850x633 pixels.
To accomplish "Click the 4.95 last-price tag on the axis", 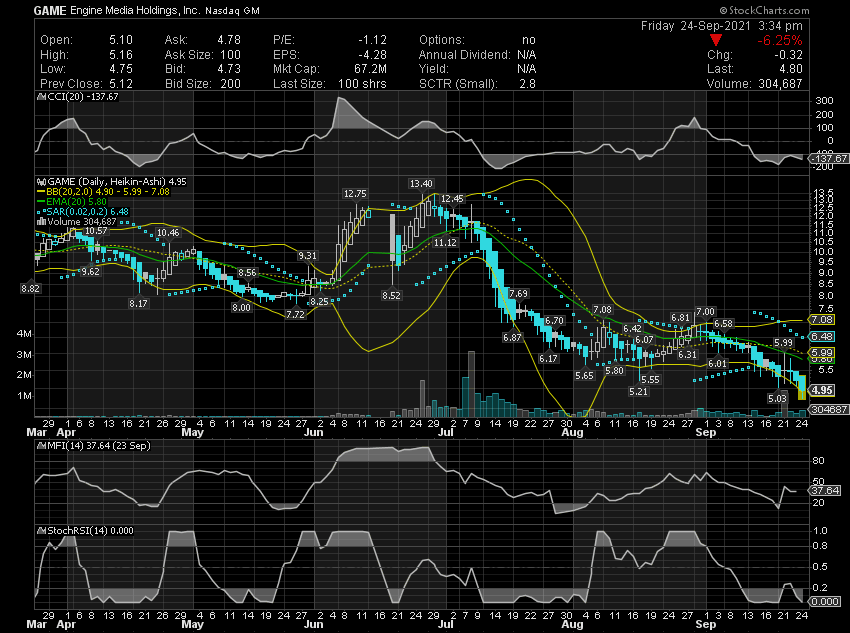I will tap(823, 390).
